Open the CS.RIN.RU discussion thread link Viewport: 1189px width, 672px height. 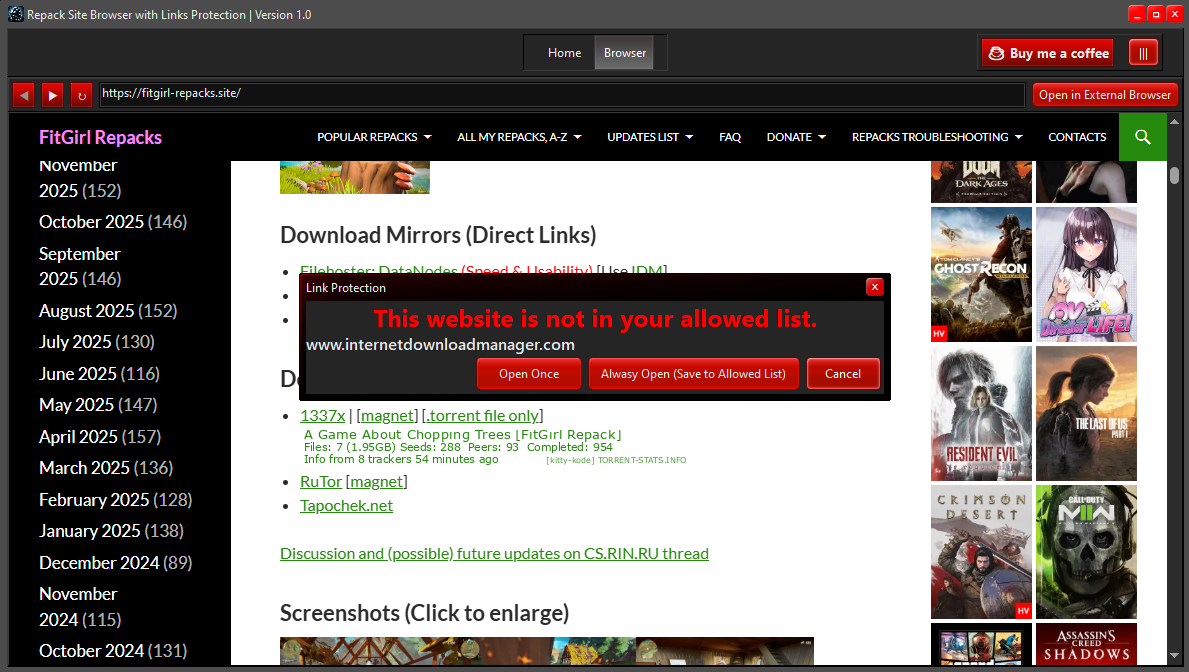494,554
